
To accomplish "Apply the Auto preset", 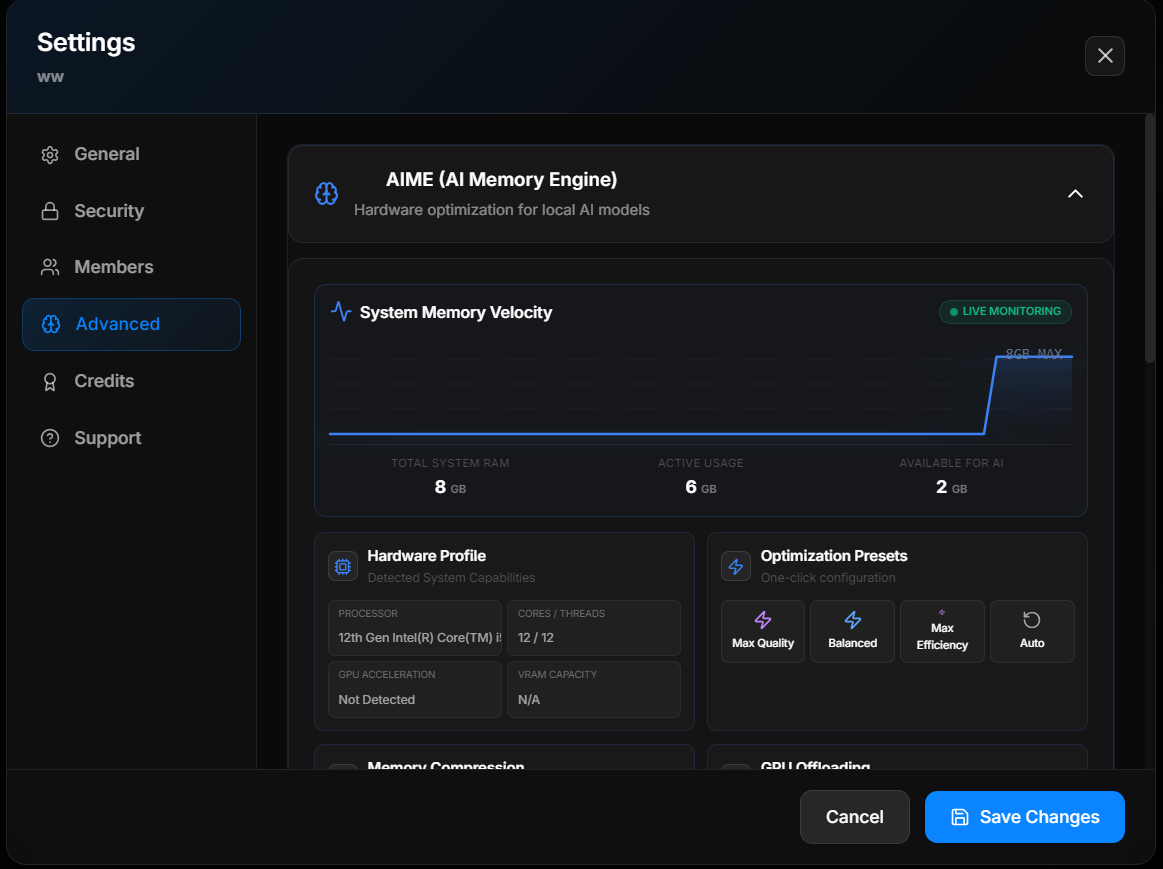I will 1032,631.
